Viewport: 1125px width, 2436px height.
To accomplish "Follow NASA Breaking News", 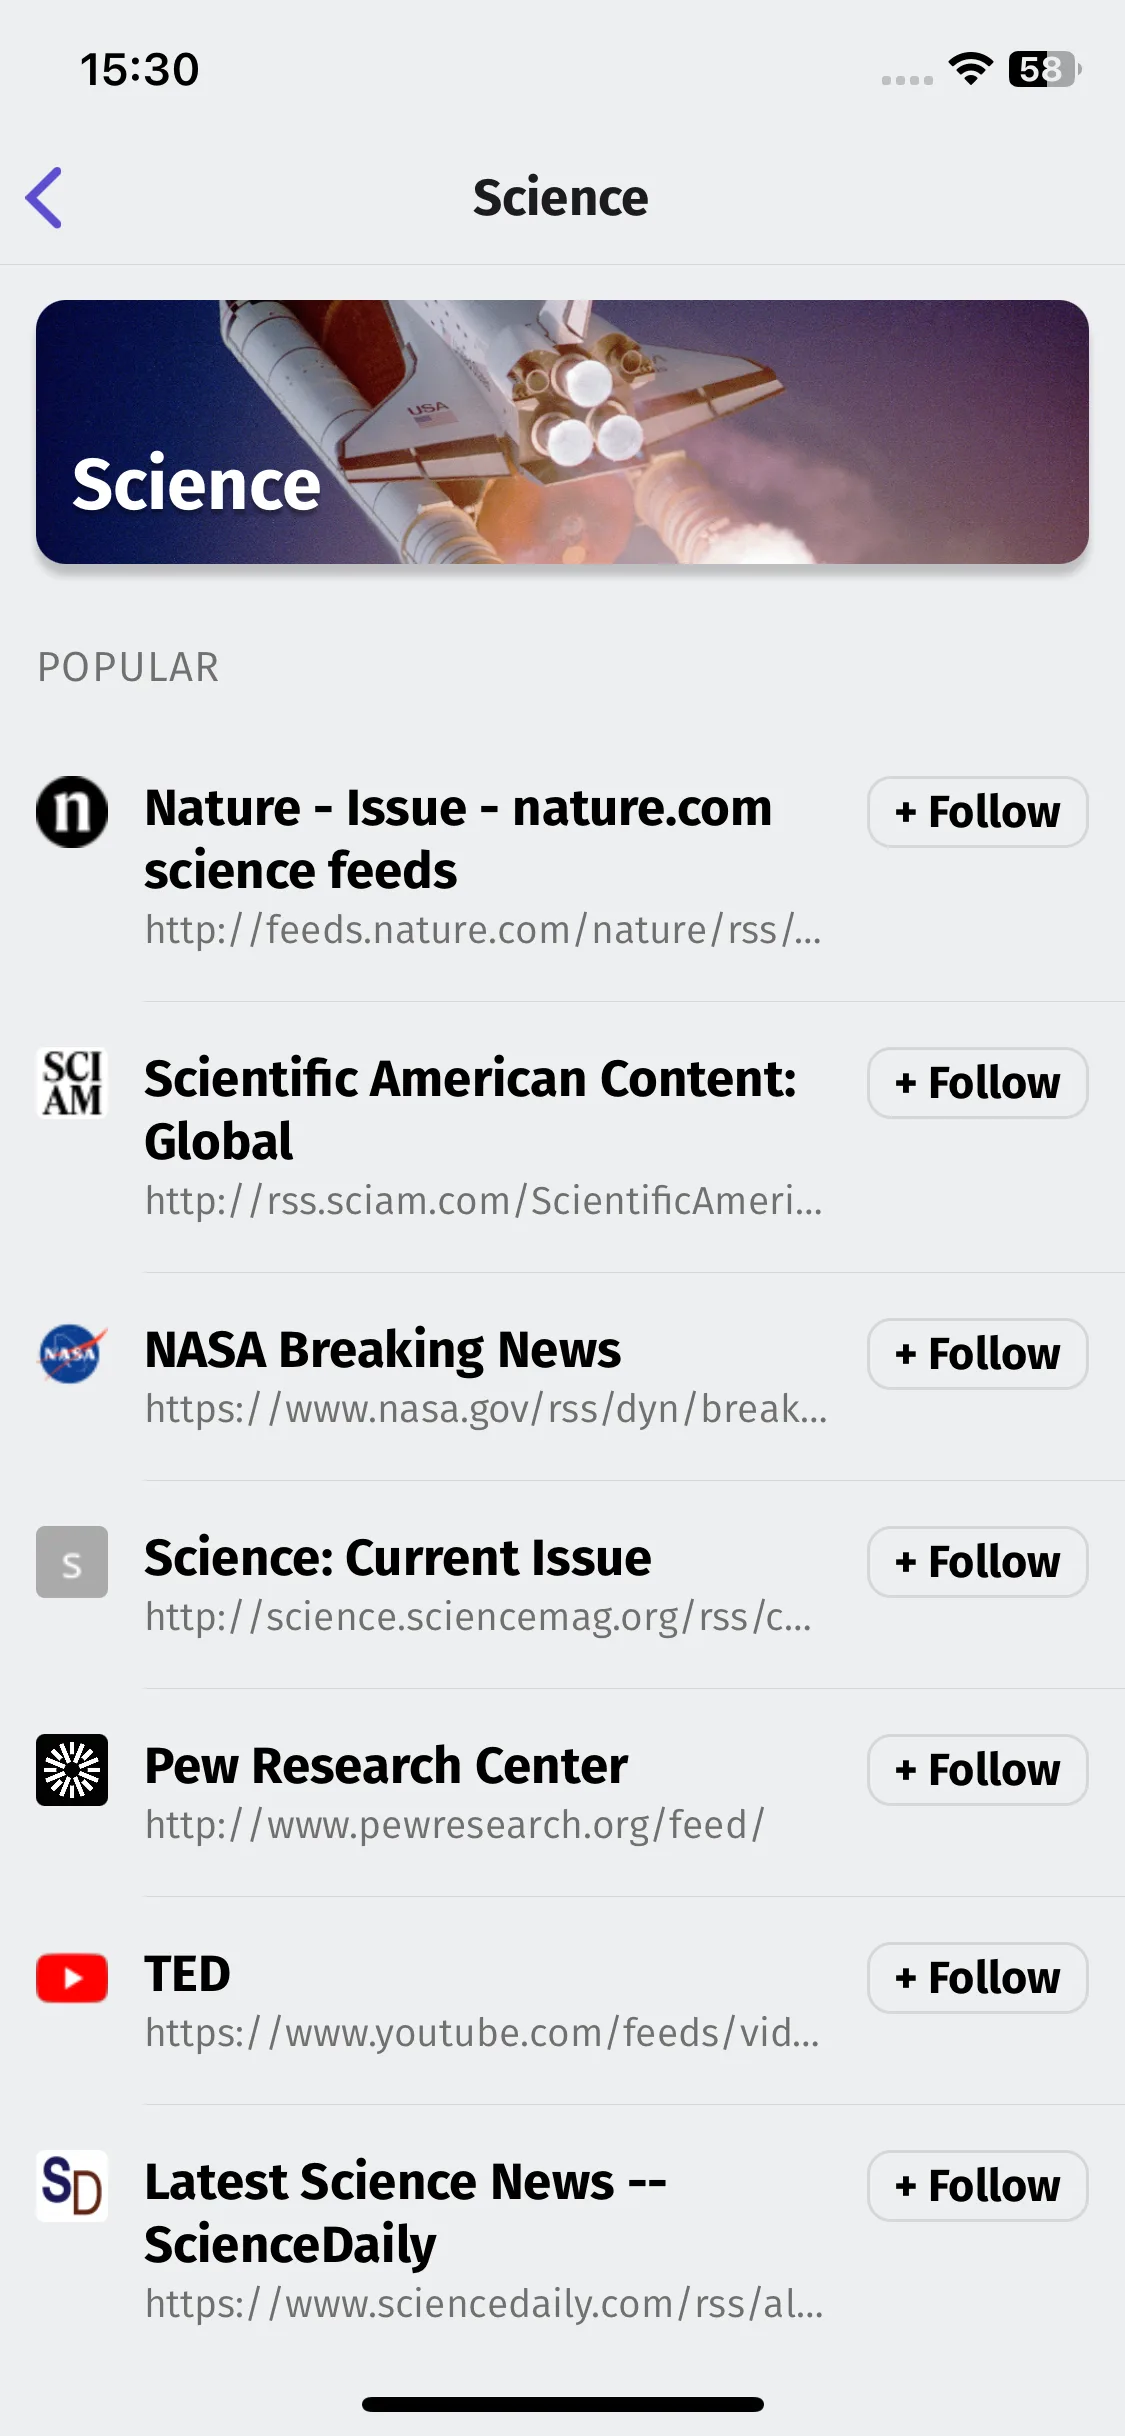I will pyautogui.click(x=978, y=1354).
